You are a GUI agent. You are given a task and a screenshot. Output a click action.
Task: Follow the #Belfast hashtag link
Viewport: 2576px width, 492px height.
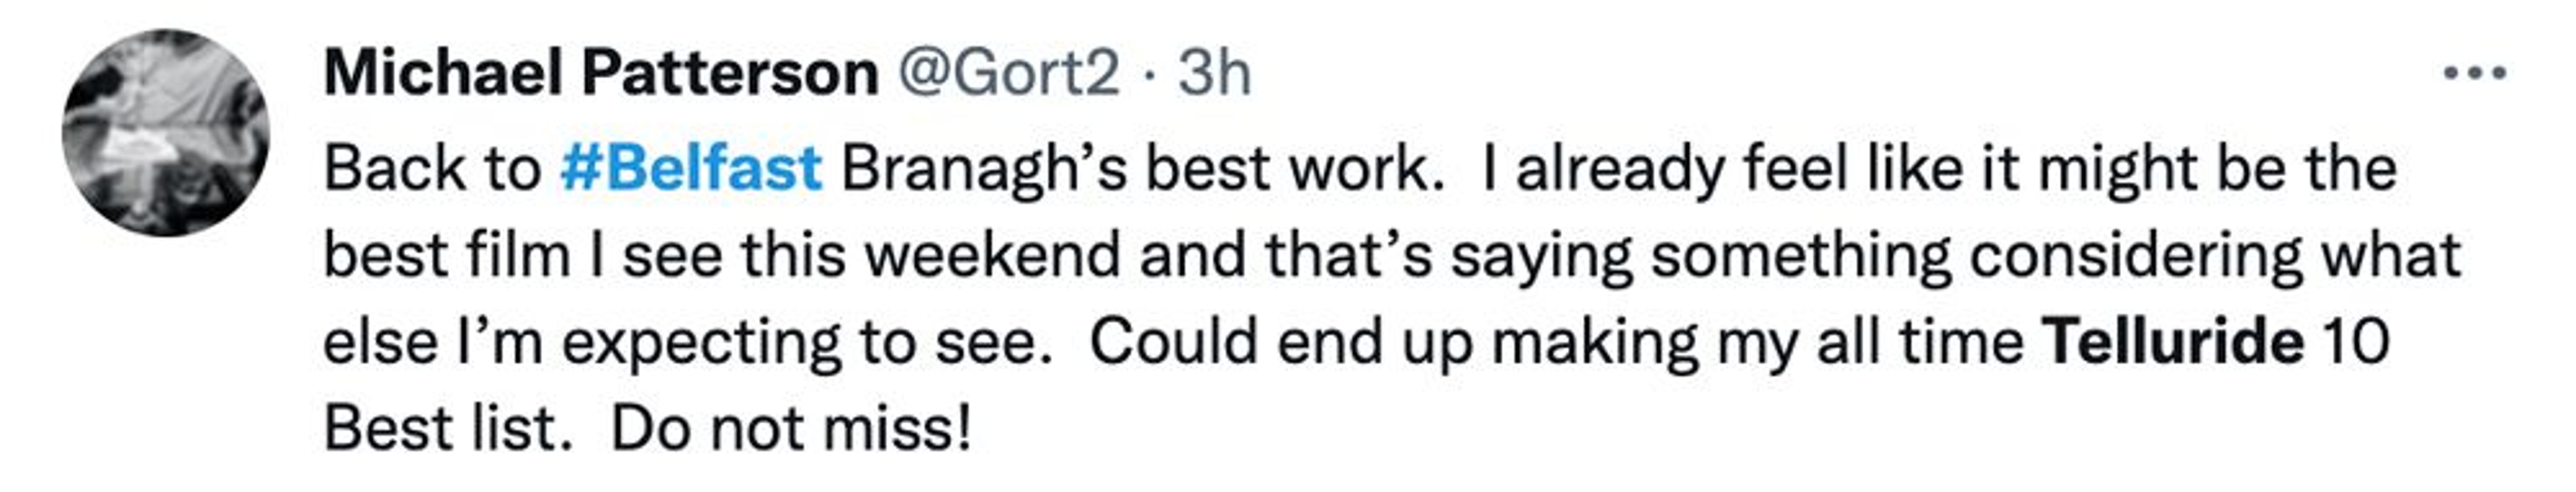tap(691, 168)
